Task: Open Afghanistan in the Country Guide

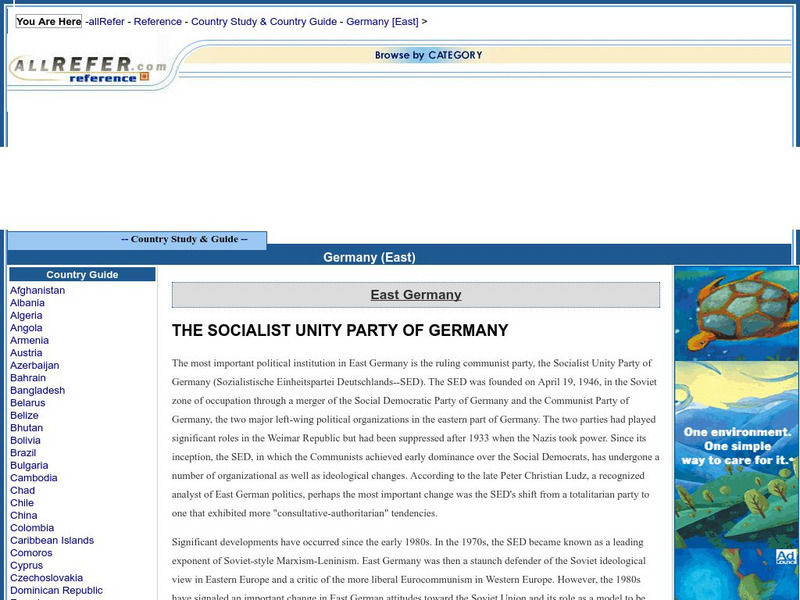Action: point(38,290)
